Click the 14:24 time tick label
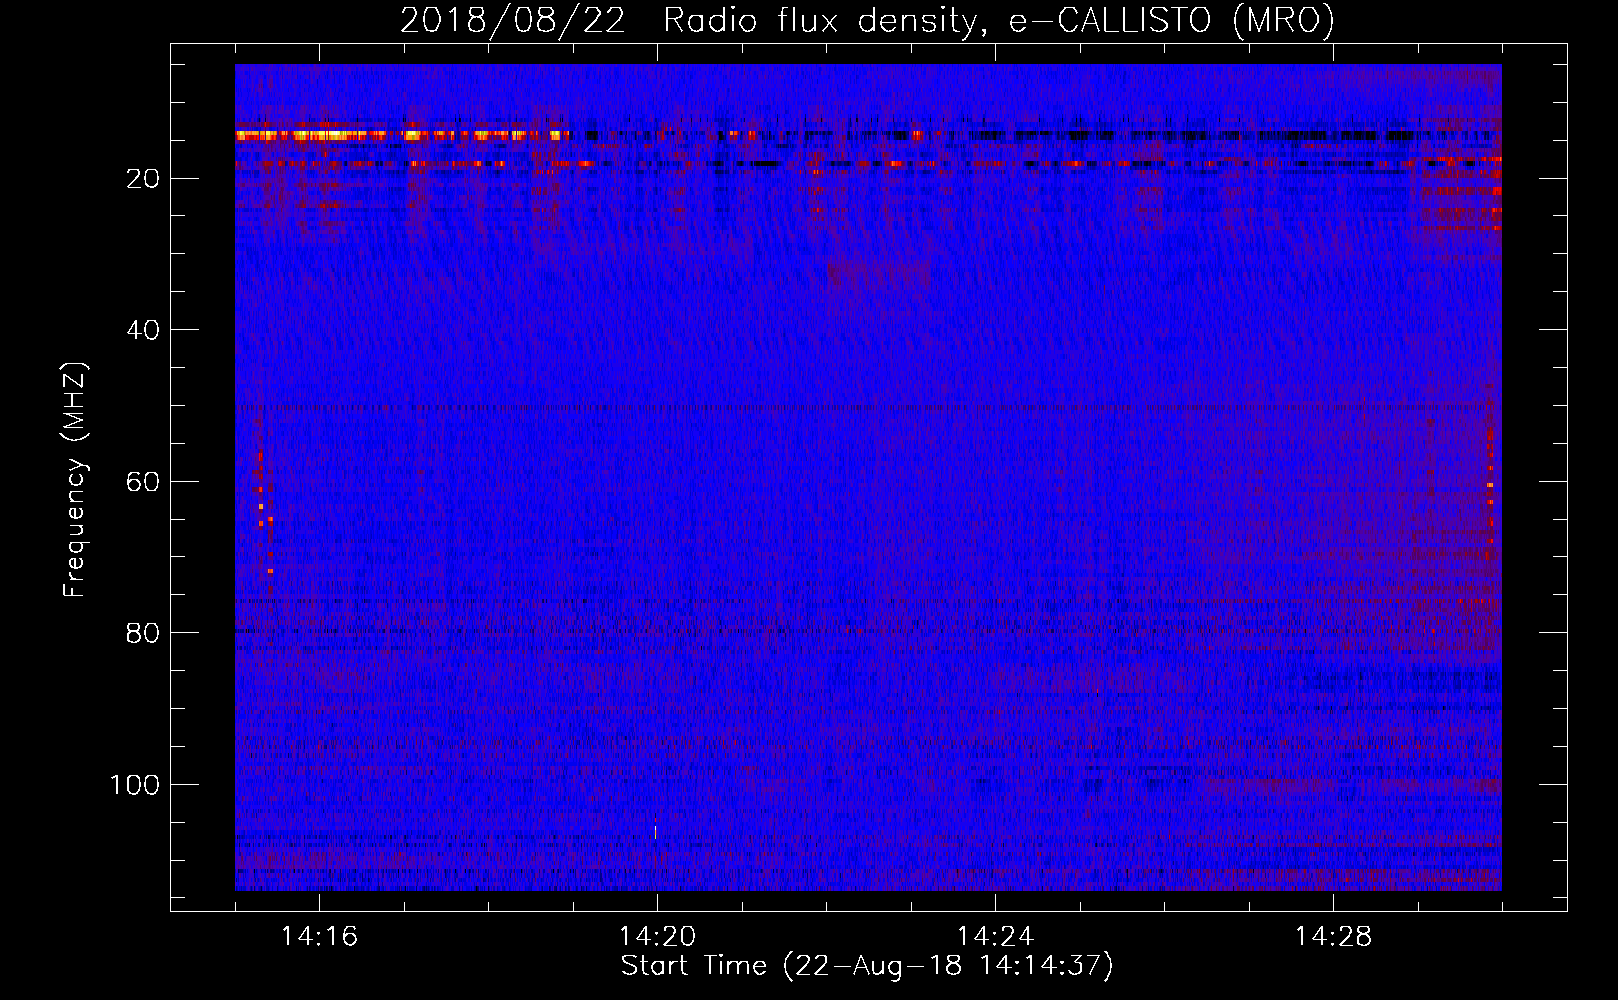Image resolution: width=1618 pixels, height=1000 pixels. tap(995, 937)
